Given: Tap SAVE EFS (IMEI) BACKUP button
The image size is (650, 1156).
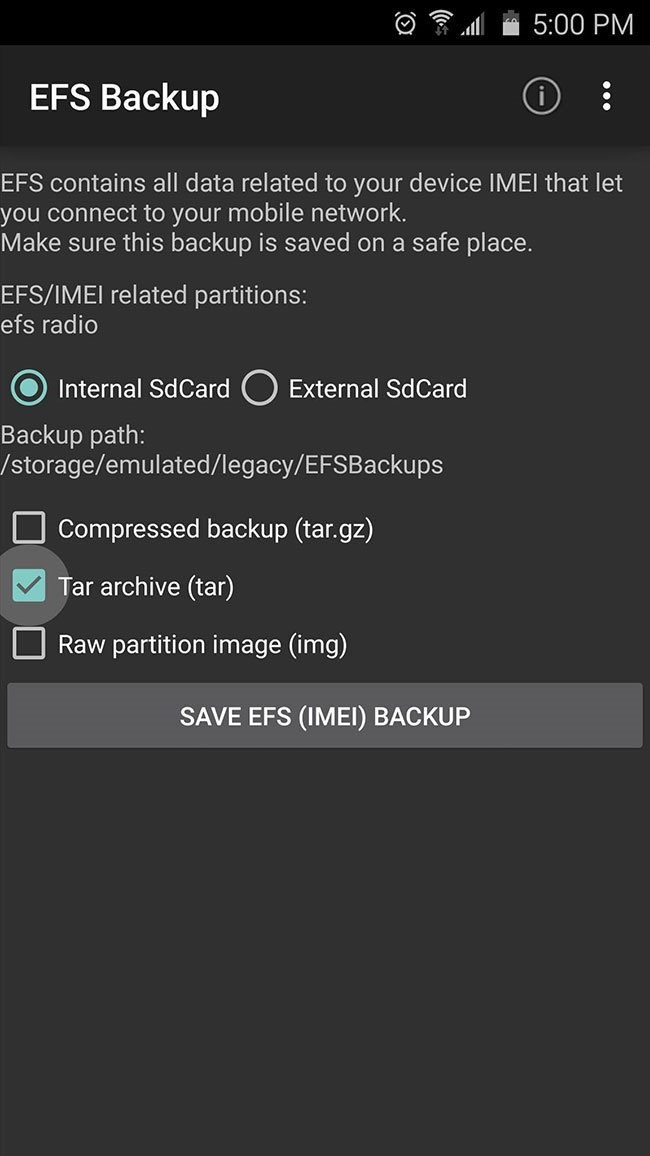Looking at the screenshot, I should click(x=325, y=716).
